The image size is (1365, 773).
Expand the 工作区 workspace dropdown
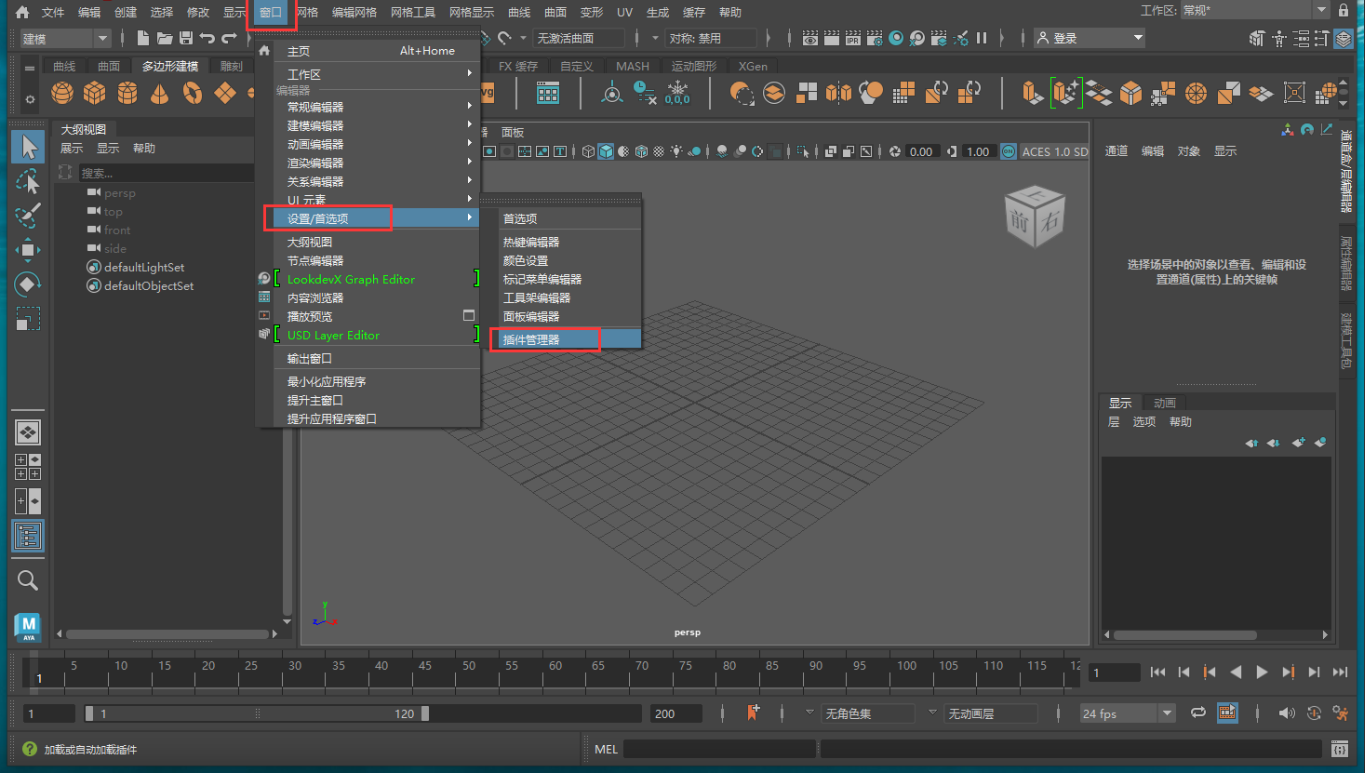point(1255,11)
